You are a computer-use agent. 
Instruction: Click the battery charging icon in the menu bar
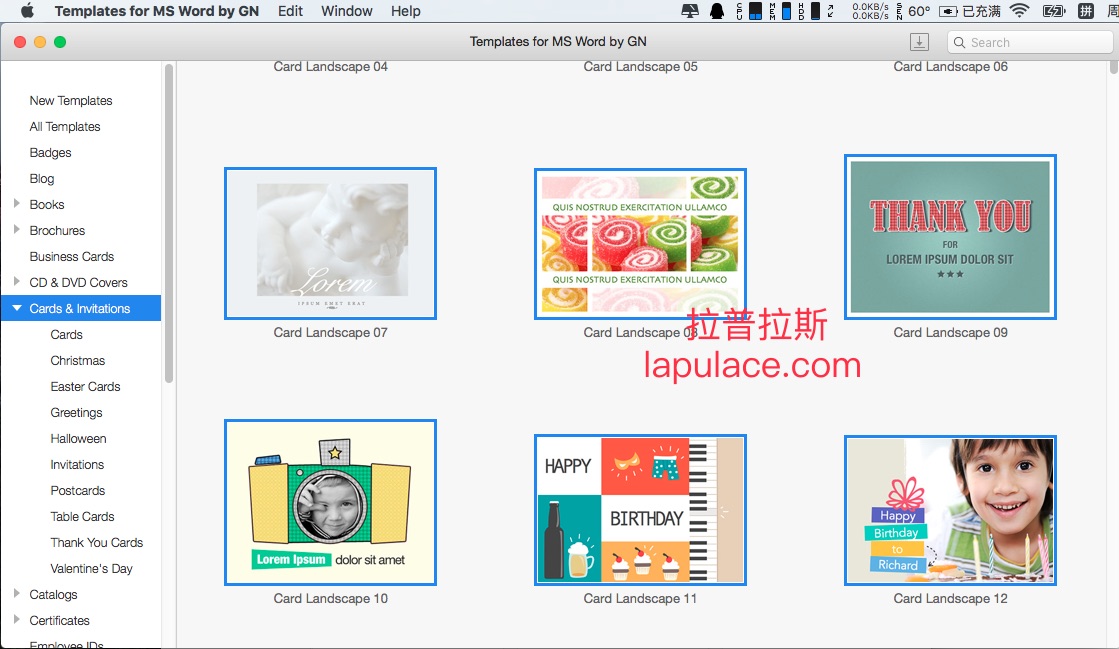coord(1053,11)
